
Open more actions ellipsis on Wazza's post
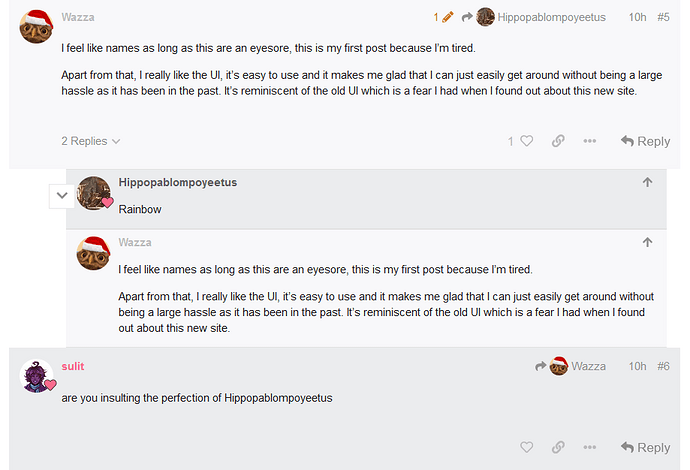[x=590, y=142]
